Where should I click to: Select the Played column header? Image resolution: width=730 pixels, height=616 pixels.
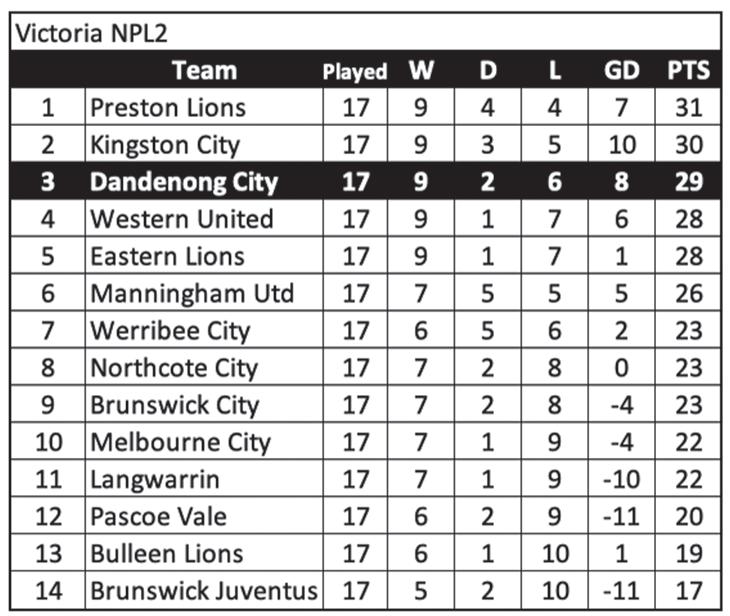(x=355, y=72)
